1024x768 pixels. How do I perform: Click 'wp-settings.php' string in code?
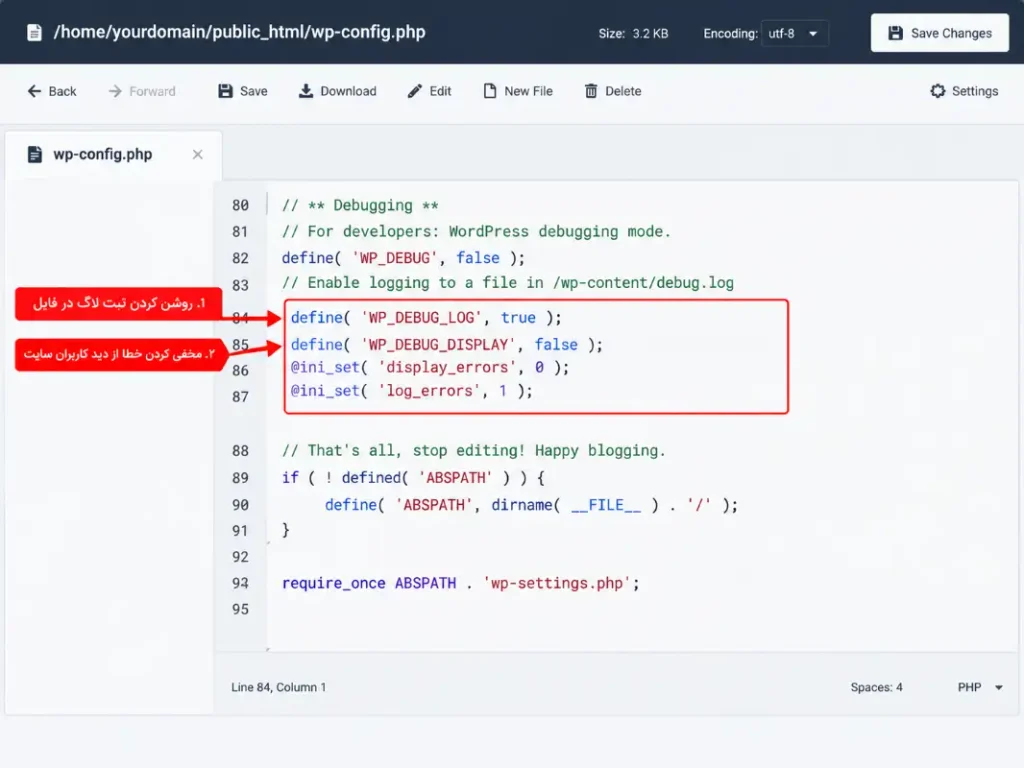[556, 583]
